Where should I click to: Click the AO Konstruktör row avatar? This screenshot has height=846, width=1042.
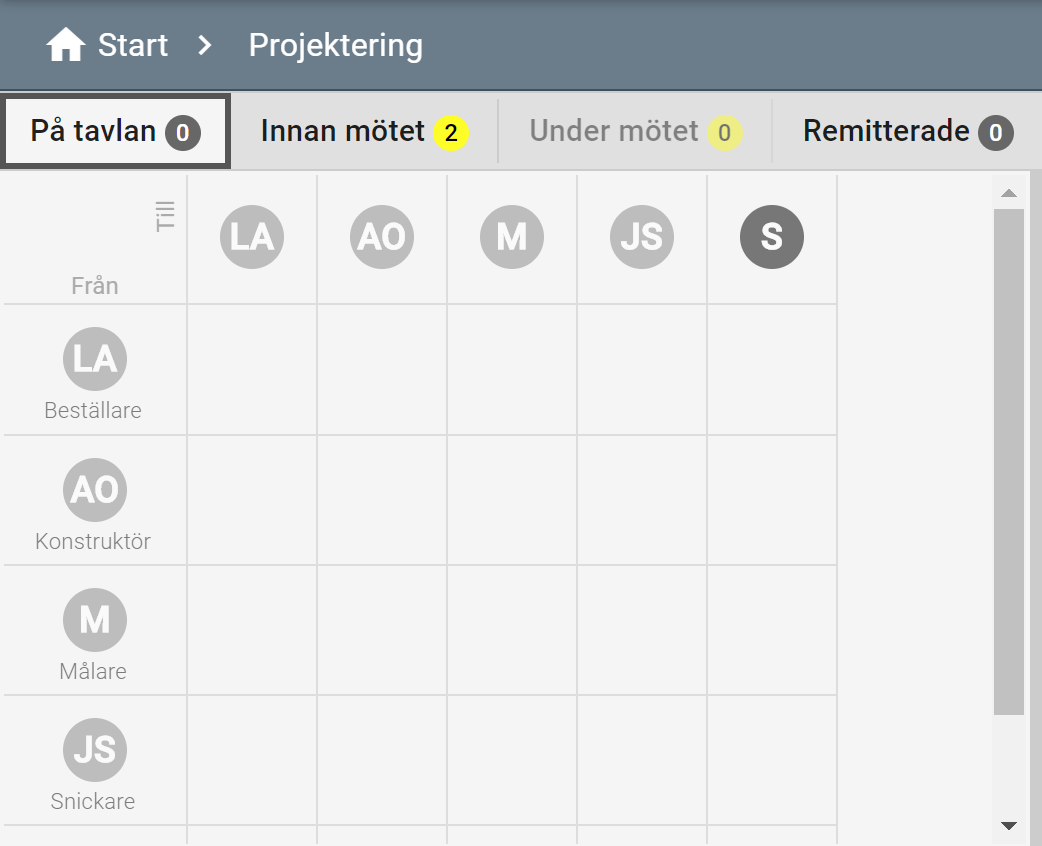click(95, 490)
